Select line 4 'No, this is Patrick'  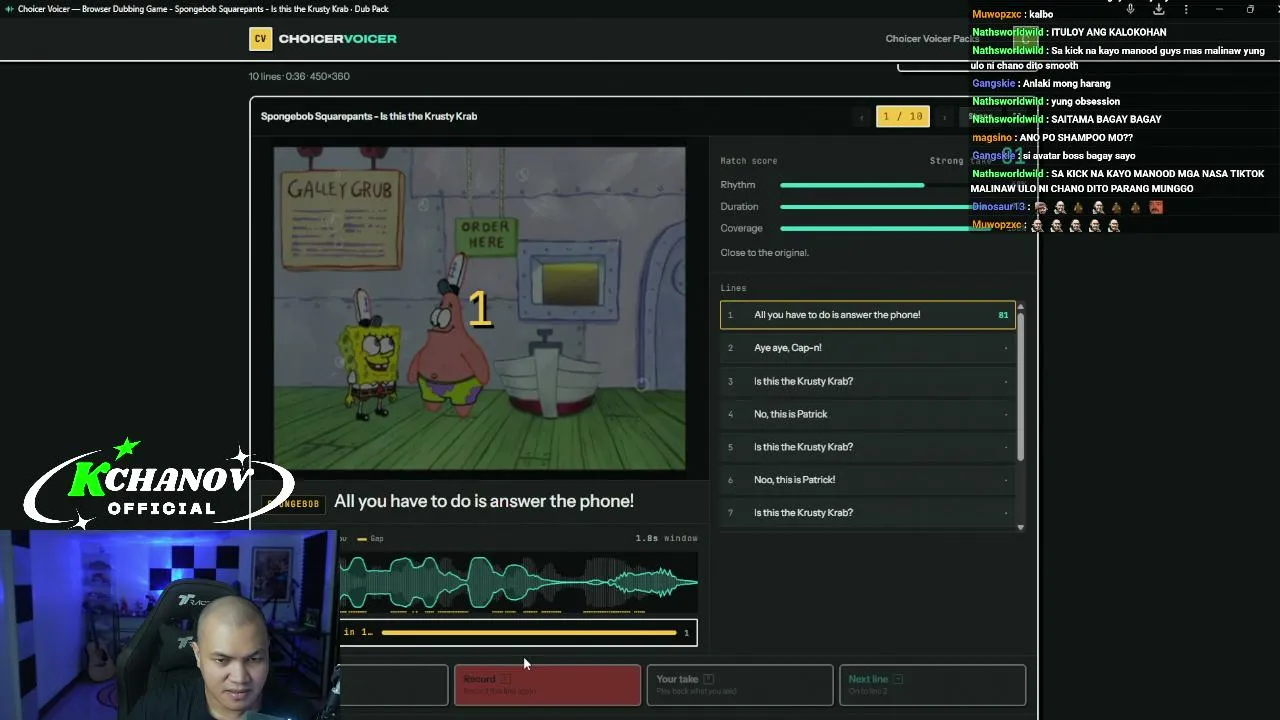(x=867, y=414)
